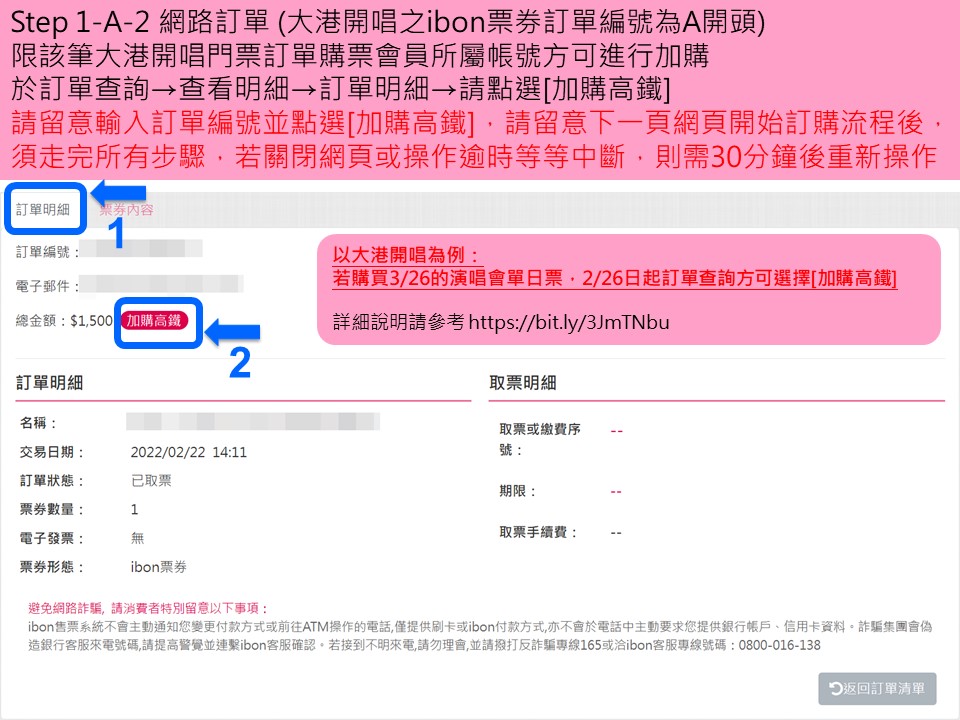Click the 返回訂單清單 button

[877, 688]
